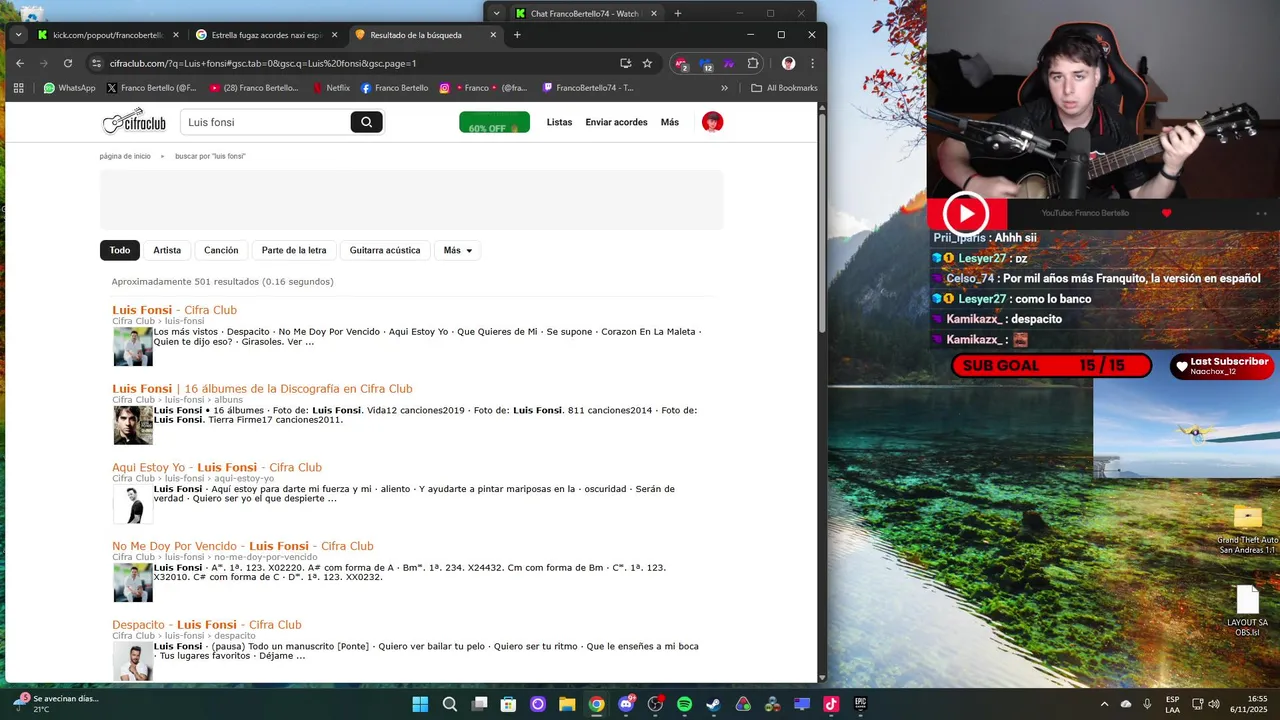The width and height of the screenshot is (1280, 720).
Task: Select the Resultado de la búsqueda tab
Action: (425, 35)
